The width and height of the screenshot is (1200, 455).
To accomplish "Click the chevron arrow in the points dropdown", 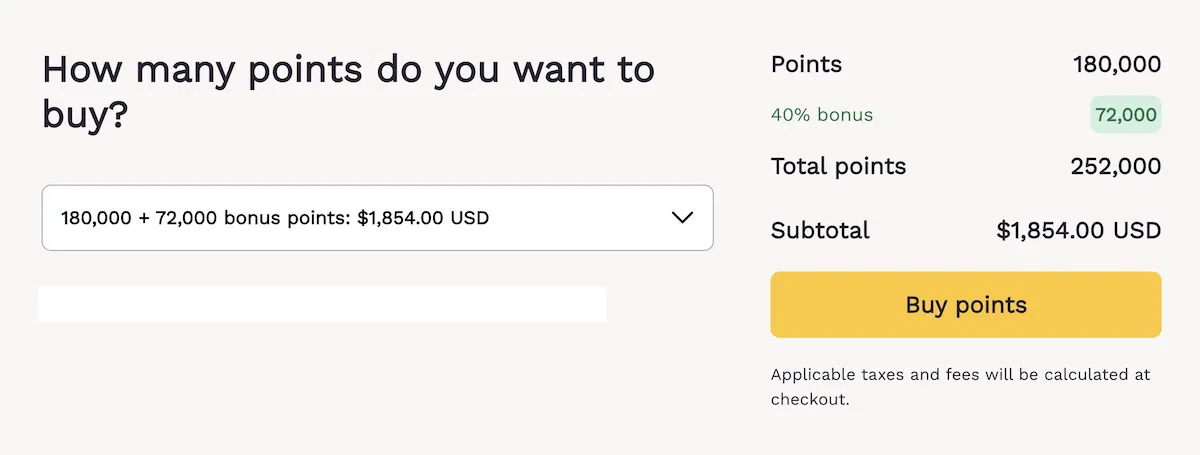I will [x=683, y=217].
